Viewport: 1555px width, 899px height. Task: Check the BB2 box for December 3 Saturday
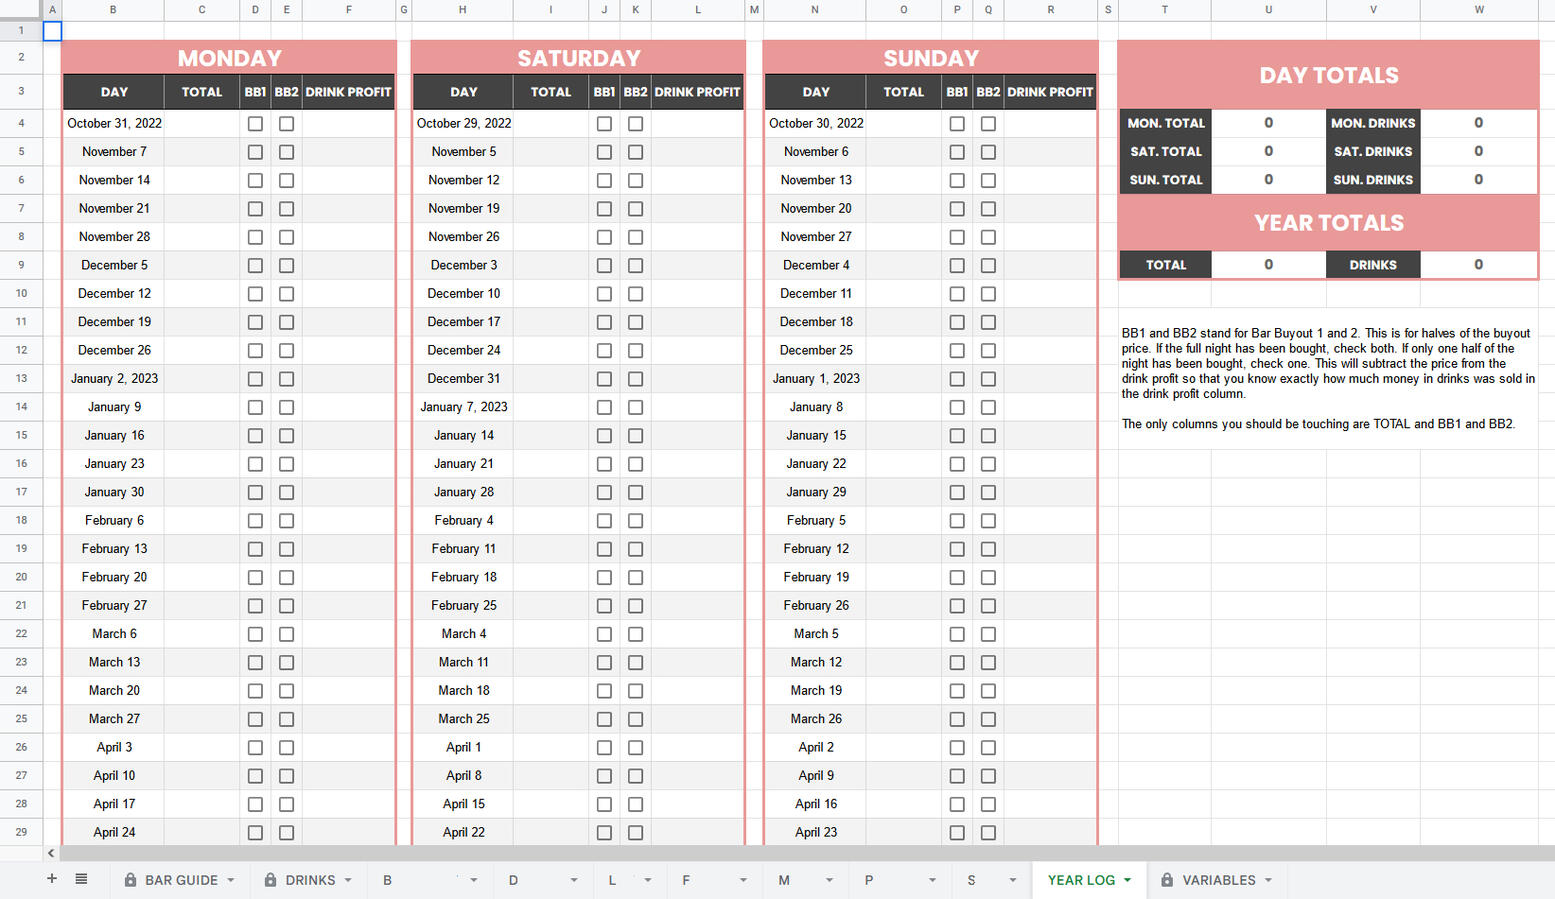(x=636, y=265)
